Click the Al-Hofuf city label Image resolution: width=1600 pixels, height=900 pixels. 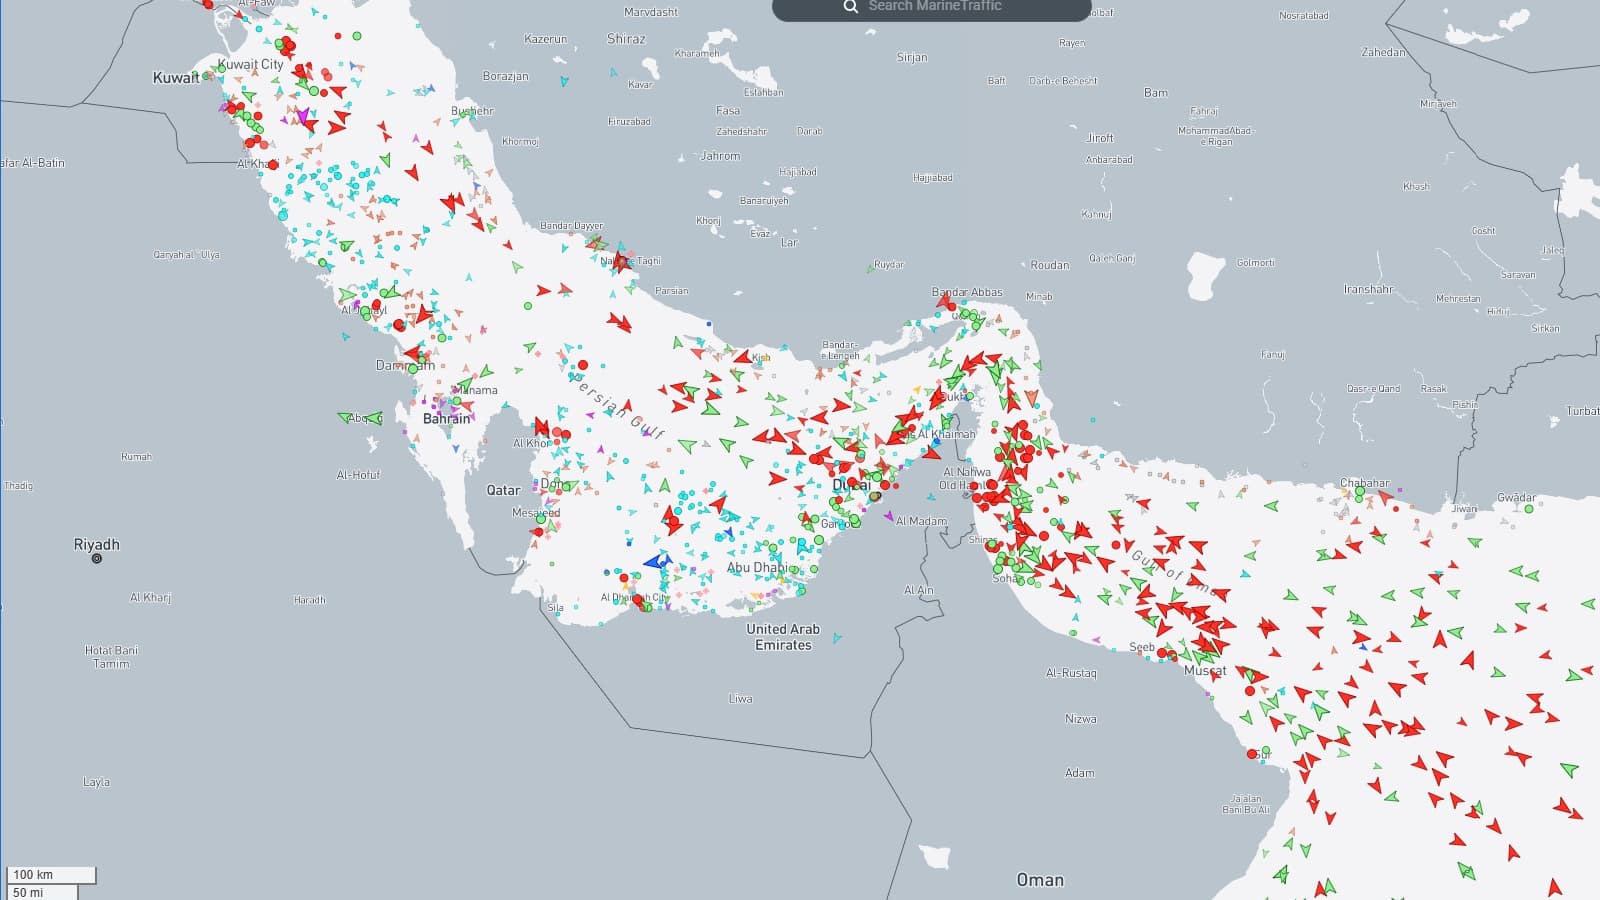click(x=358, y=475)
